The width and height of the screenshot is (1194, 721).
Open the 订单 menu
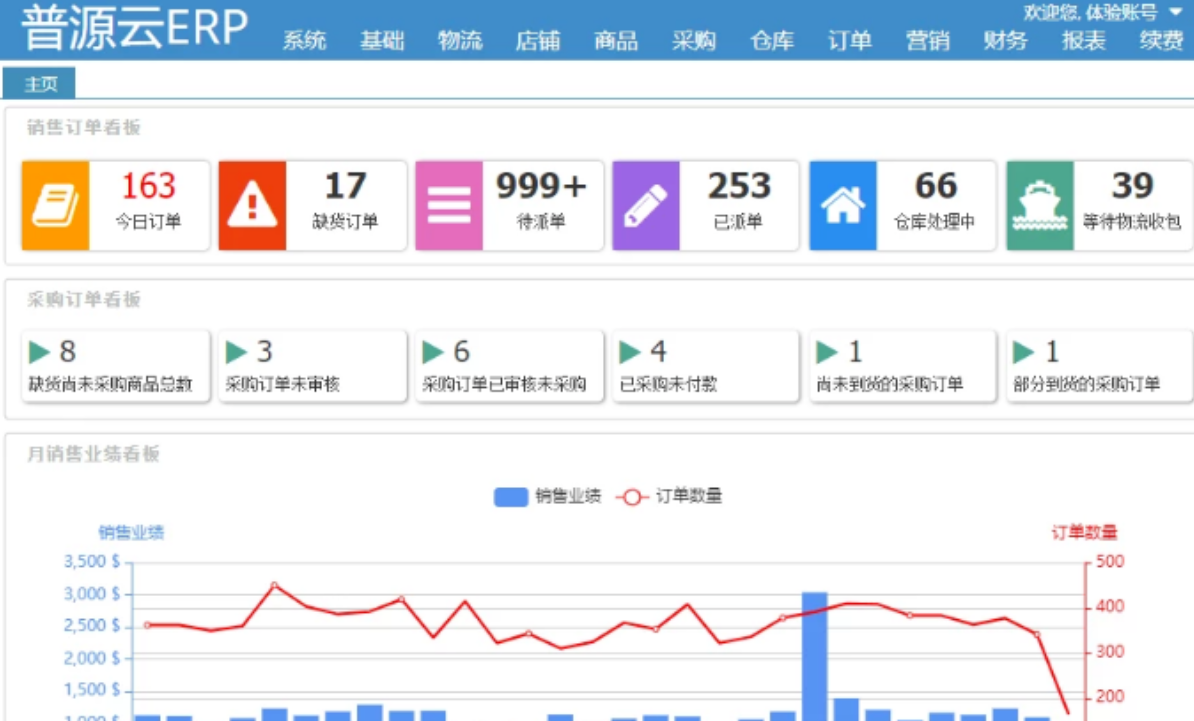click(x=849, y=40)
